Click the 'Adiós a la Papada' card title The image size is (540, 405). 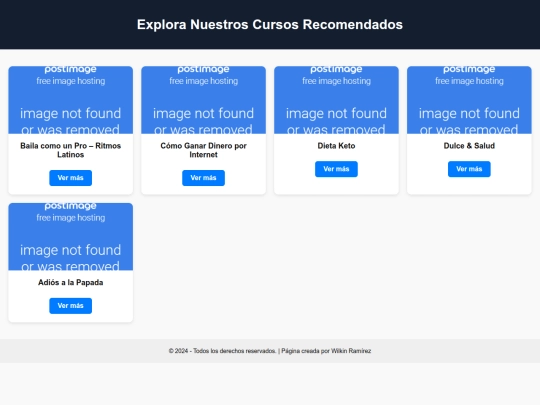71,282
